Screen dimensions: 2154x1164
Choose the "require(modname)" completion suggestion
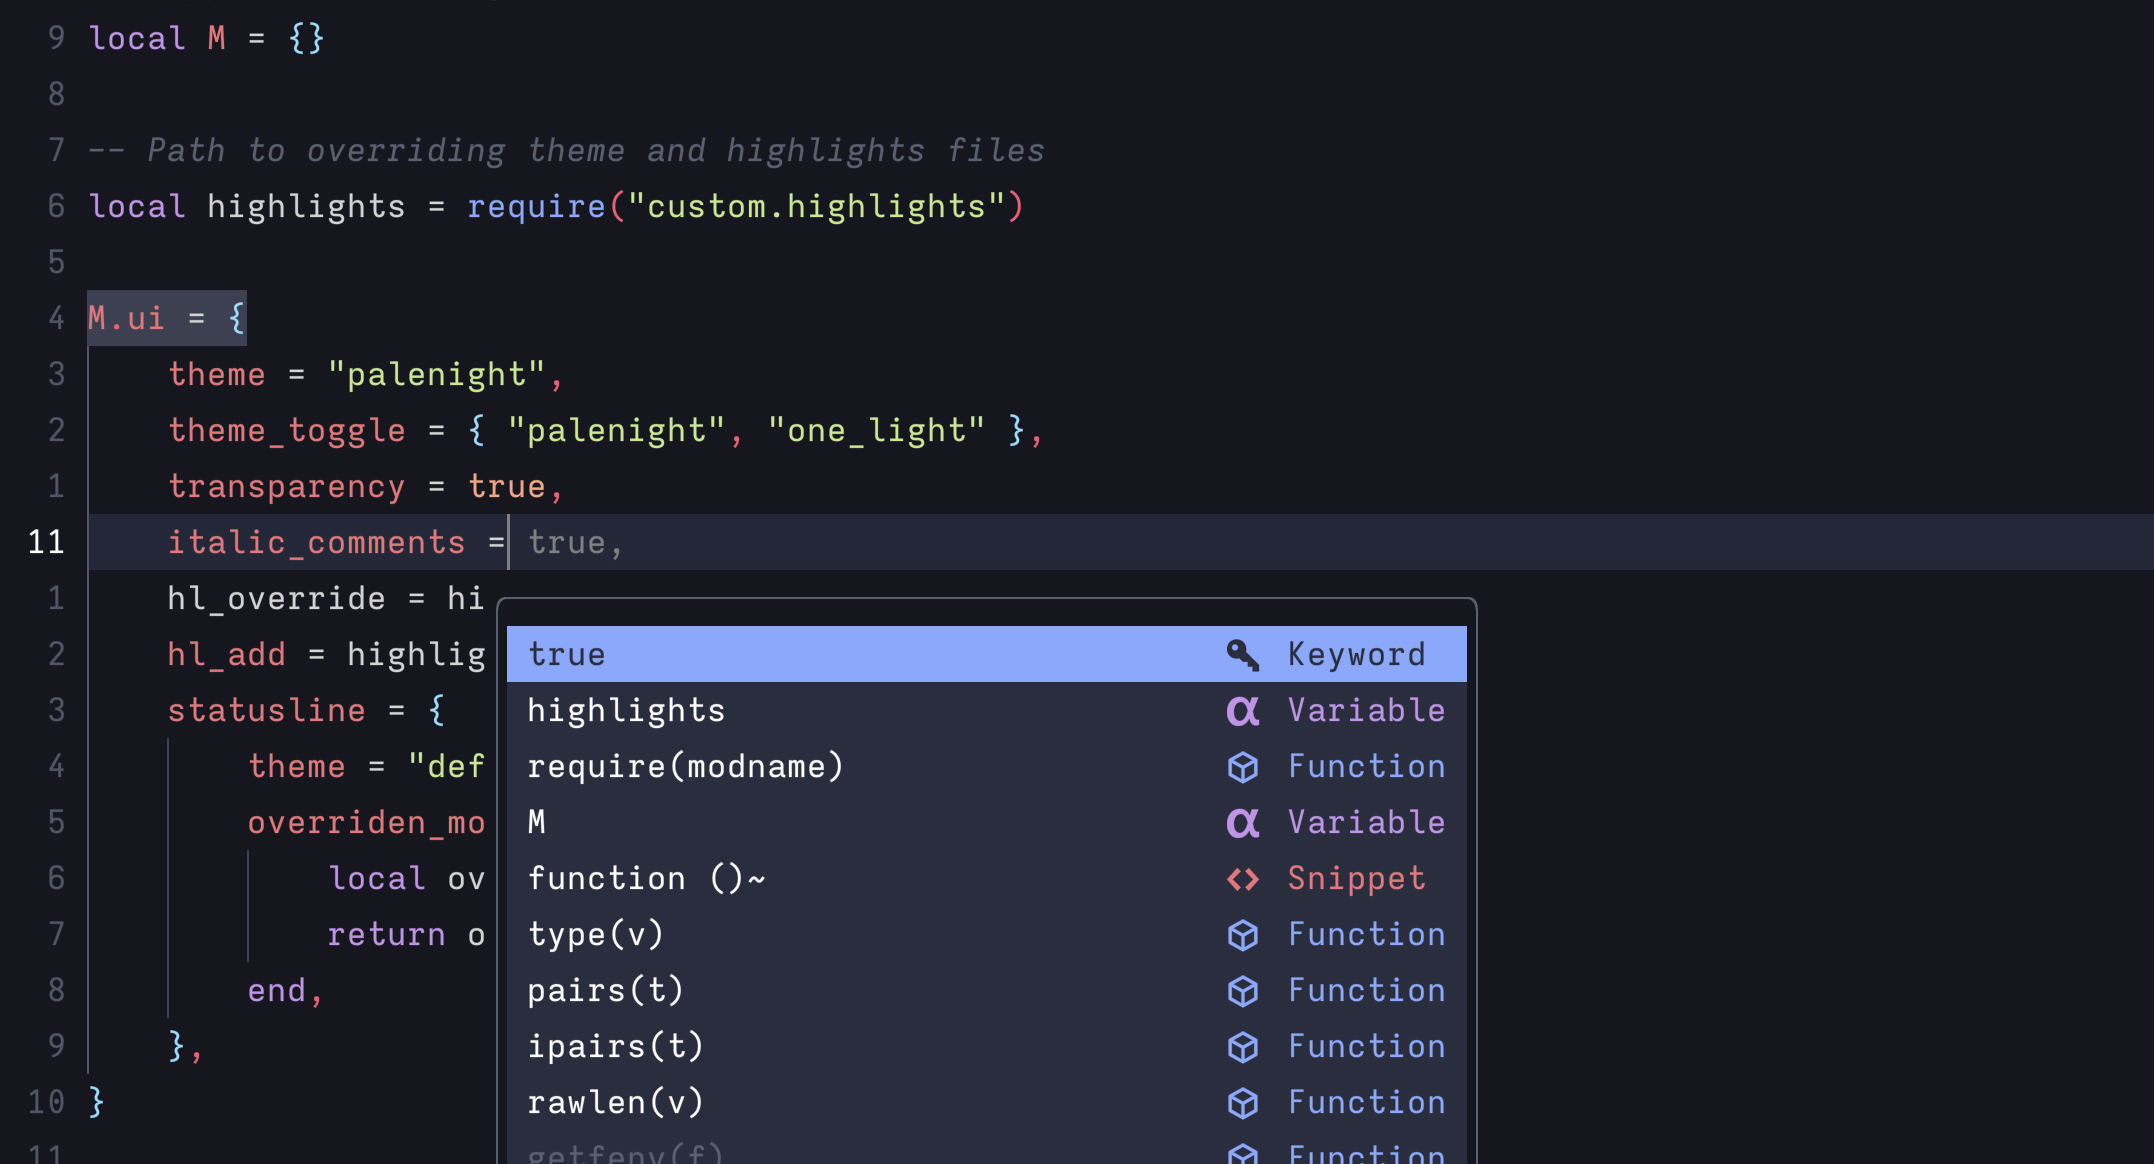tap(685, 767)
